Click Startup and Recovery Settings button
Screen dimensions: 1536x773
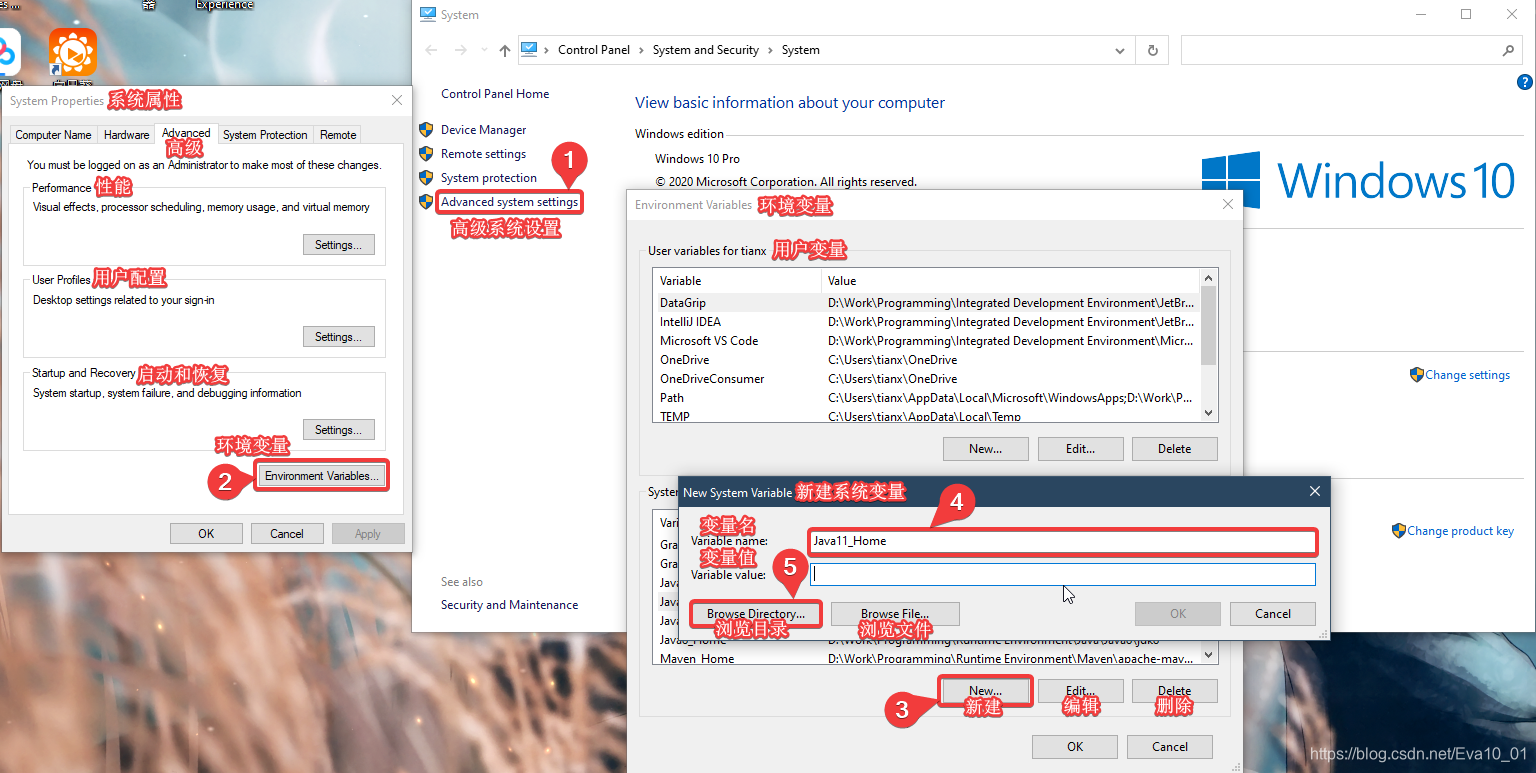tap(339, 430)
